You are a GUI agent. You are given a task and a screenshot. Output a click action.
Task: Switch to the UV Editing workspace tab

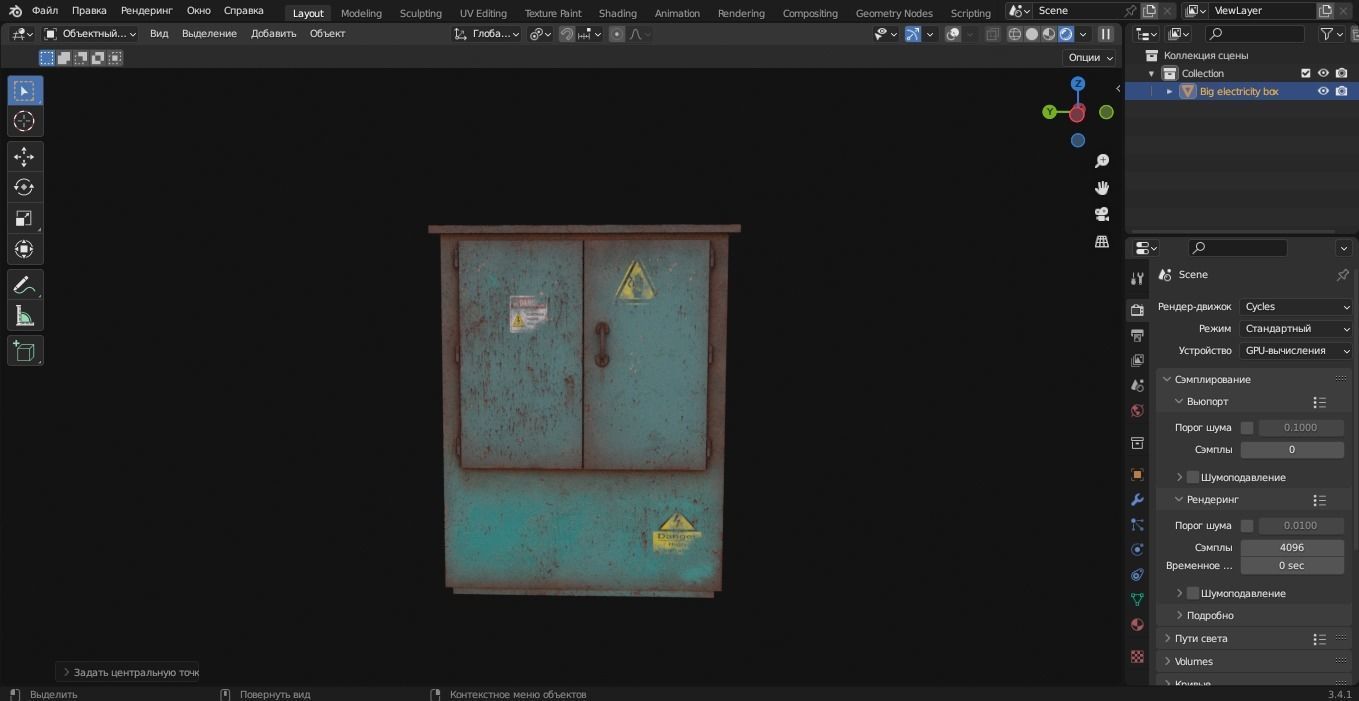pos(483,13)
